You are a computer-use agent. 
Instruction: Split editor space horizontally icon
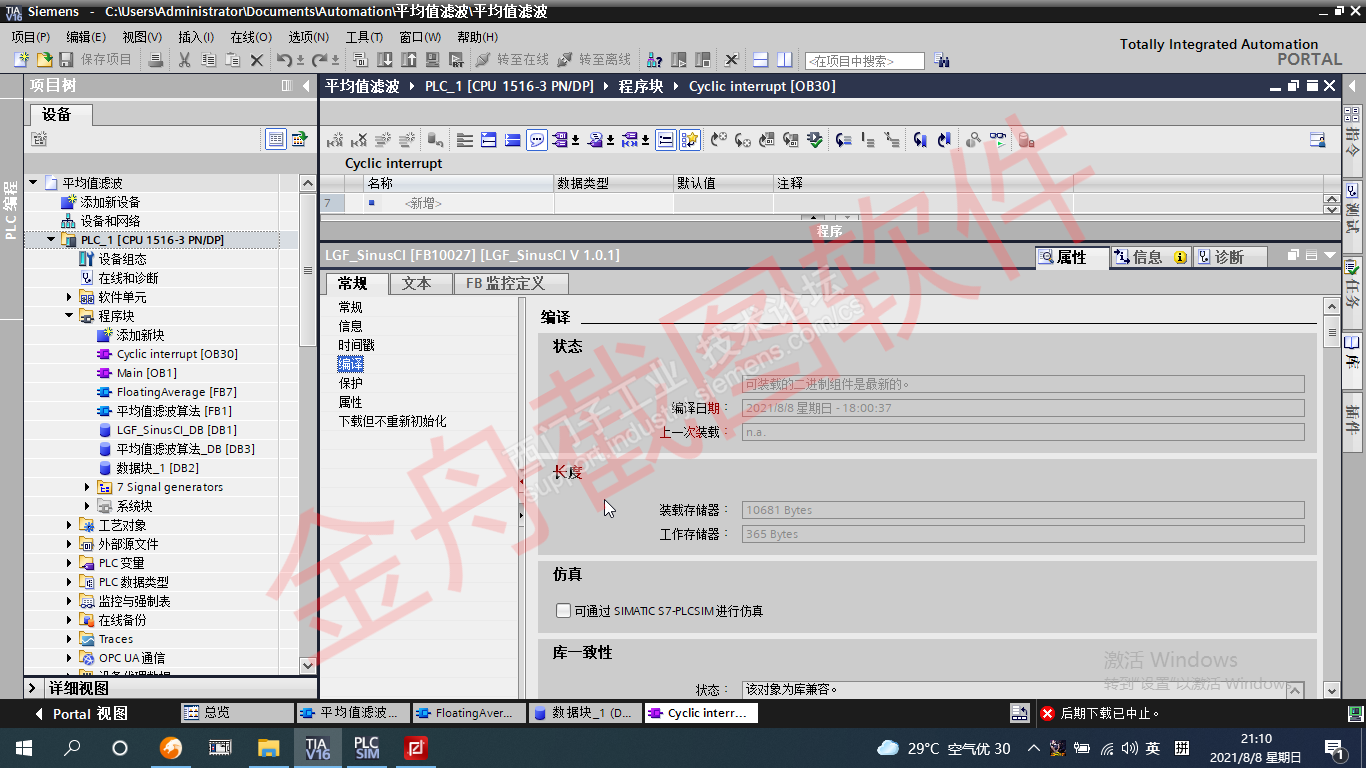761,60
